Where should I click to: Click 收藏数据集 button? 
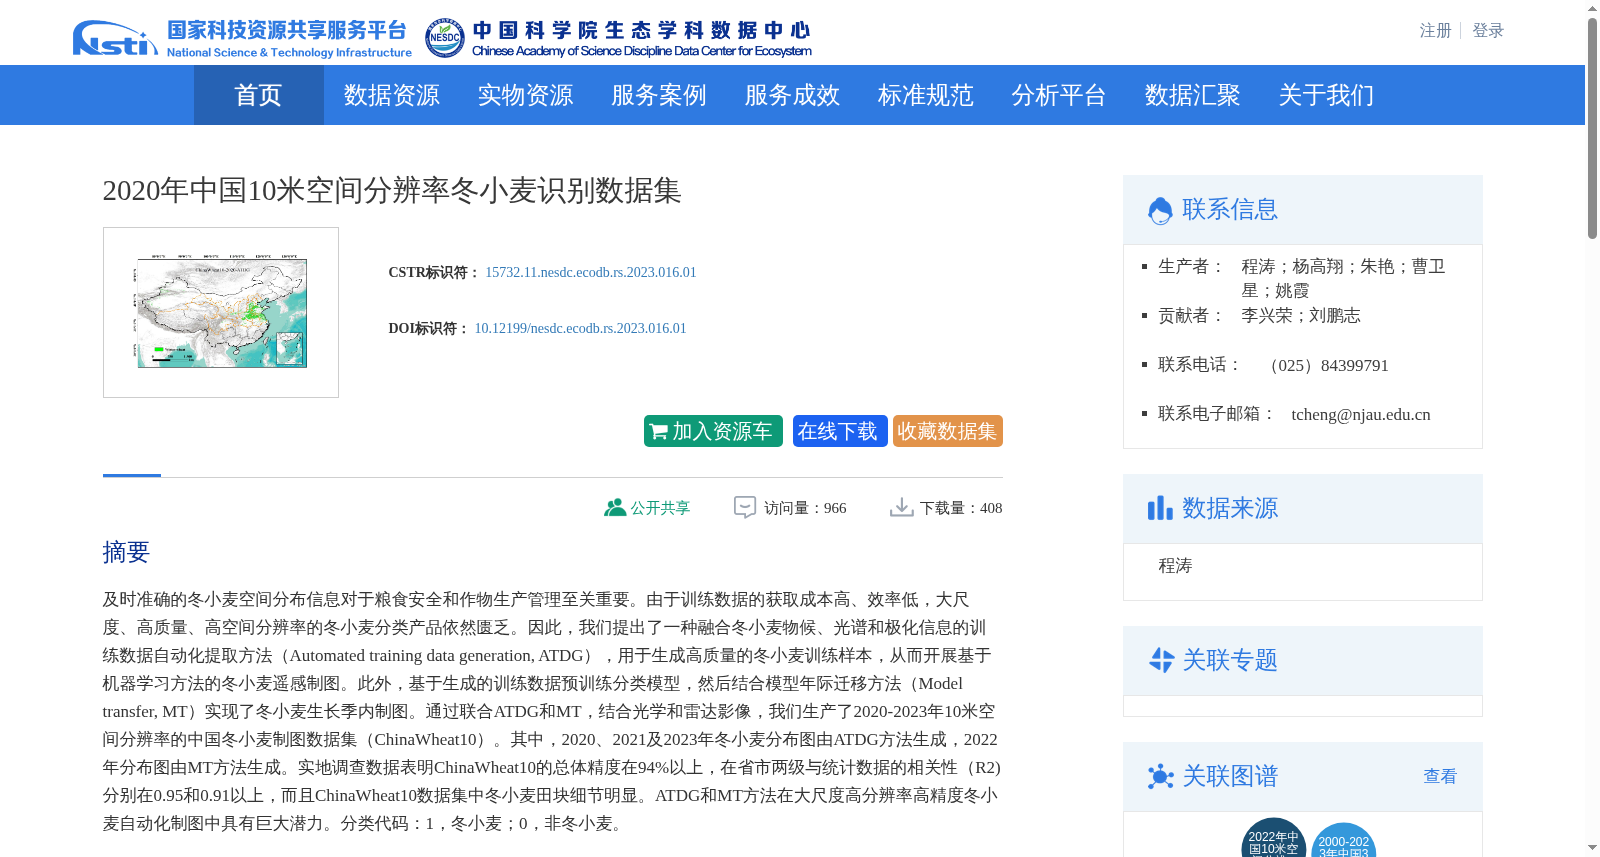[x=948, y=431]
